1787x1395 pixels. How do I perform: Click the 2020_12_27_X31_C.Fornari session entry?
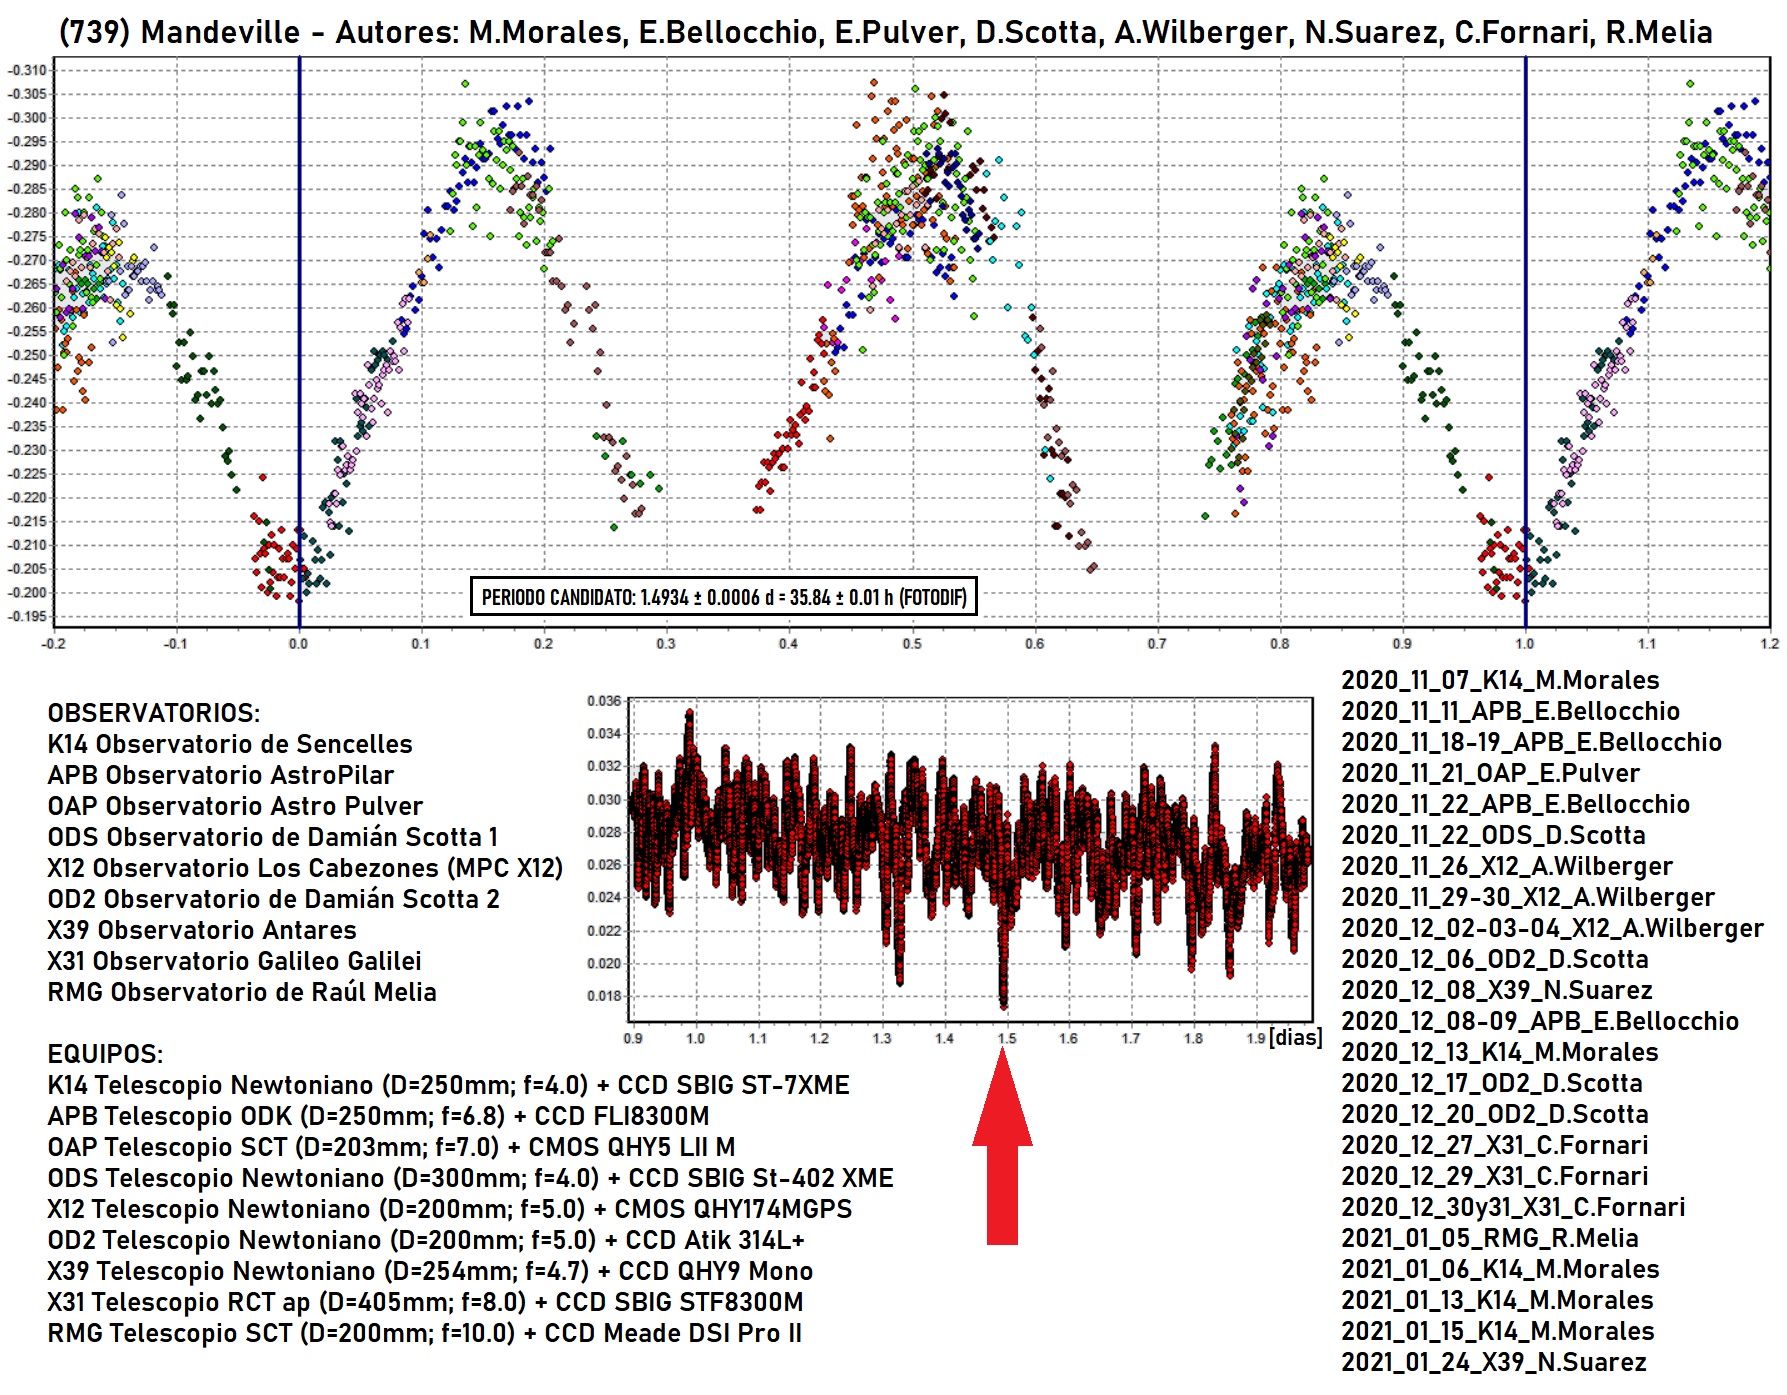(x=1494, y=1145)
